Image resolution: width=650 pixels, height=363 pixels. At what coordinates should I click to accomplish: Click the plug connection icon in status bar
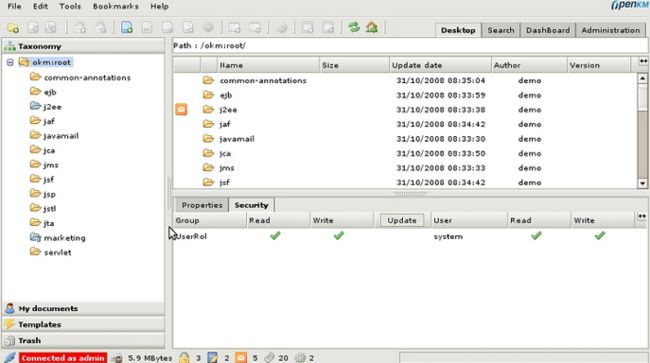coord(10,357)
